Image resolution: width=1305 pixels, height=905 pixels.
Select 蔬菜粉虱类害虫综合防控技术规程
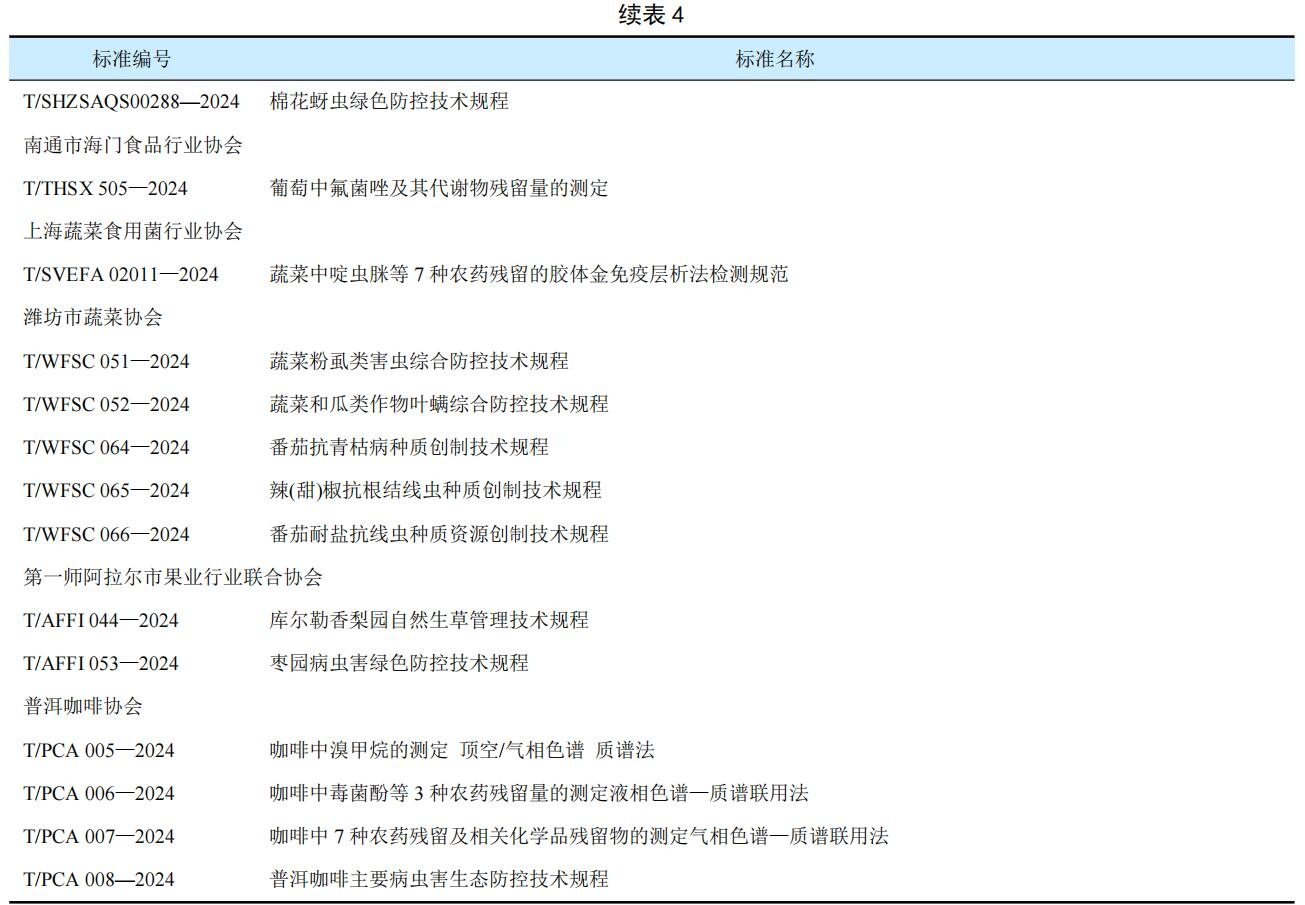pos(419,361)
